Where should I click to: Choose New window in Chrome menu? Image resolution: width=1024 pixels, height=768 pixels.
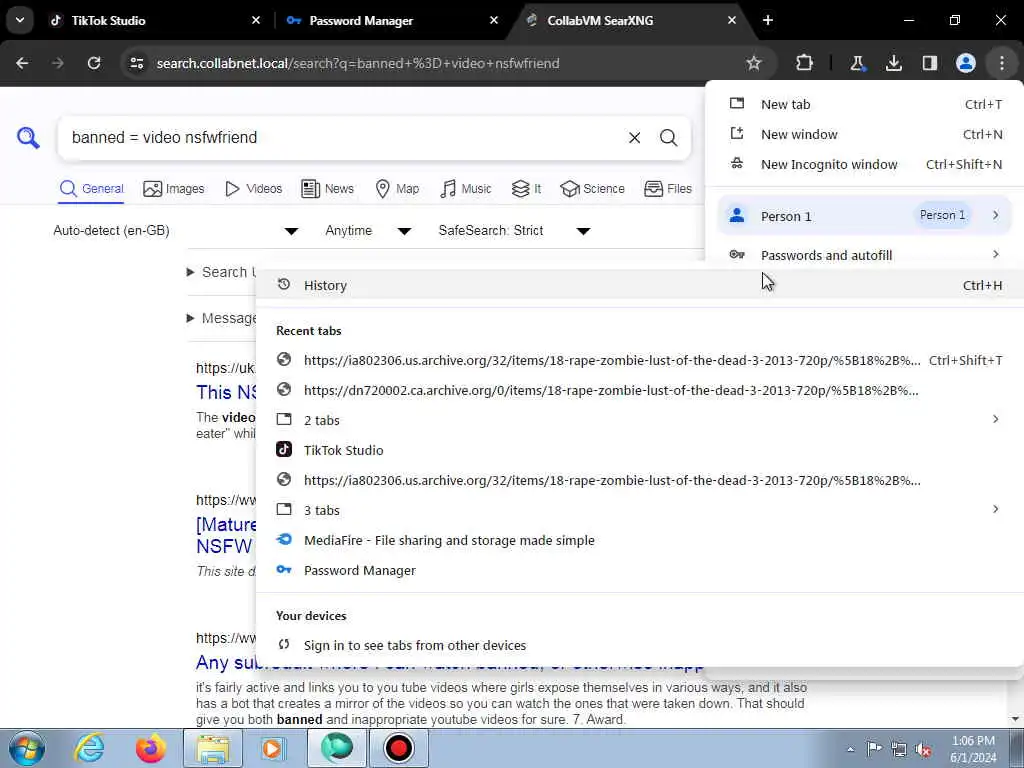[865, 135]
